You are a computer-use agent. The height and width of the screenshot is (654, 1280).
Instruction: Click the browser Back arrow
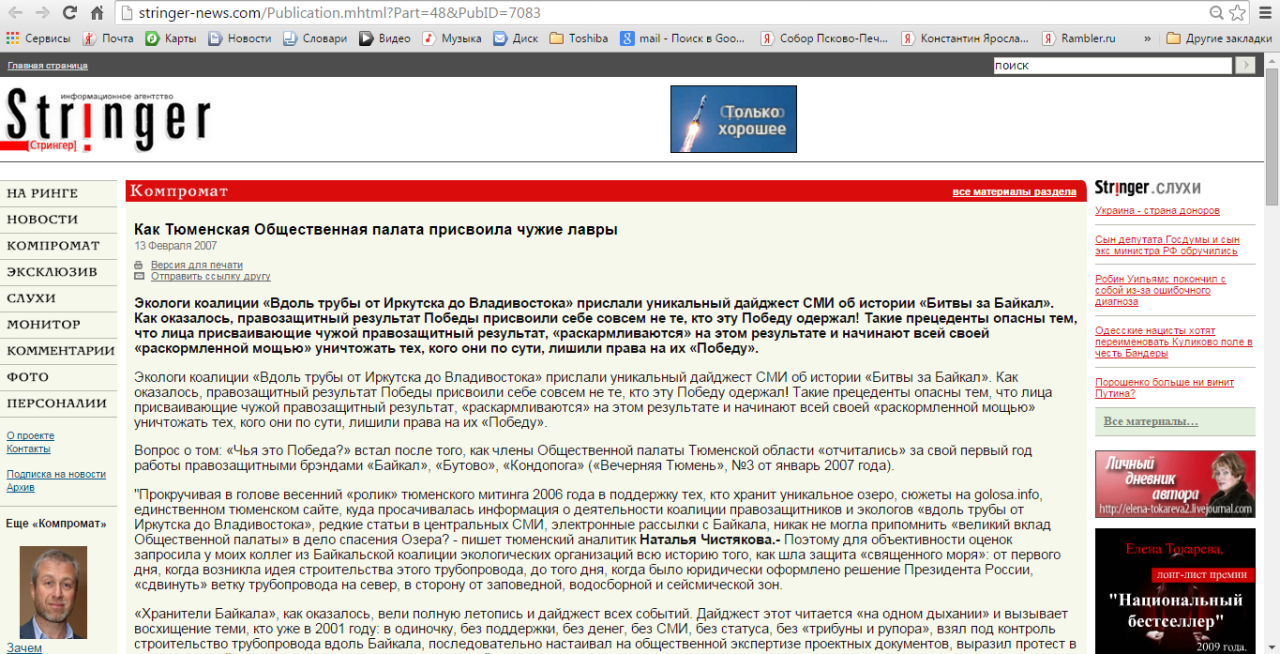16,13
